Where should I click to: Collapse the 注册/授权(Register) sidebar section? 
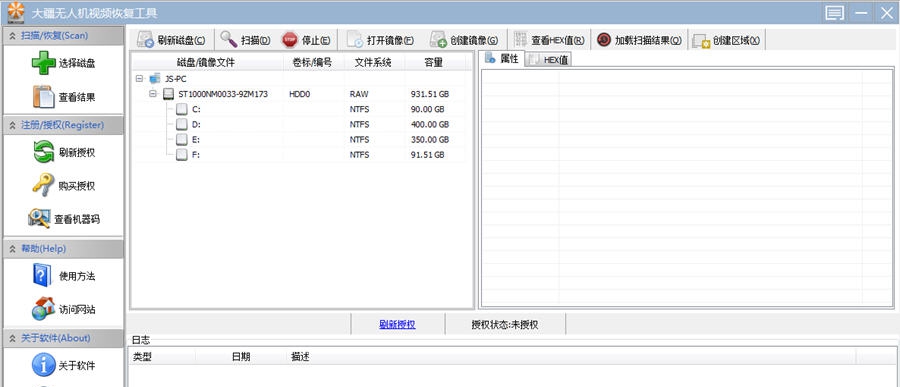pyautogui.click(x=13, y=125)
